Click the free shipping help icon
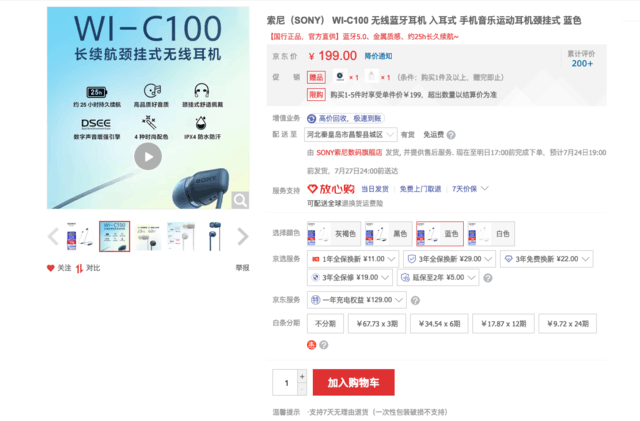The width and height of the screenshot is (640, 421). pos(451,135)
